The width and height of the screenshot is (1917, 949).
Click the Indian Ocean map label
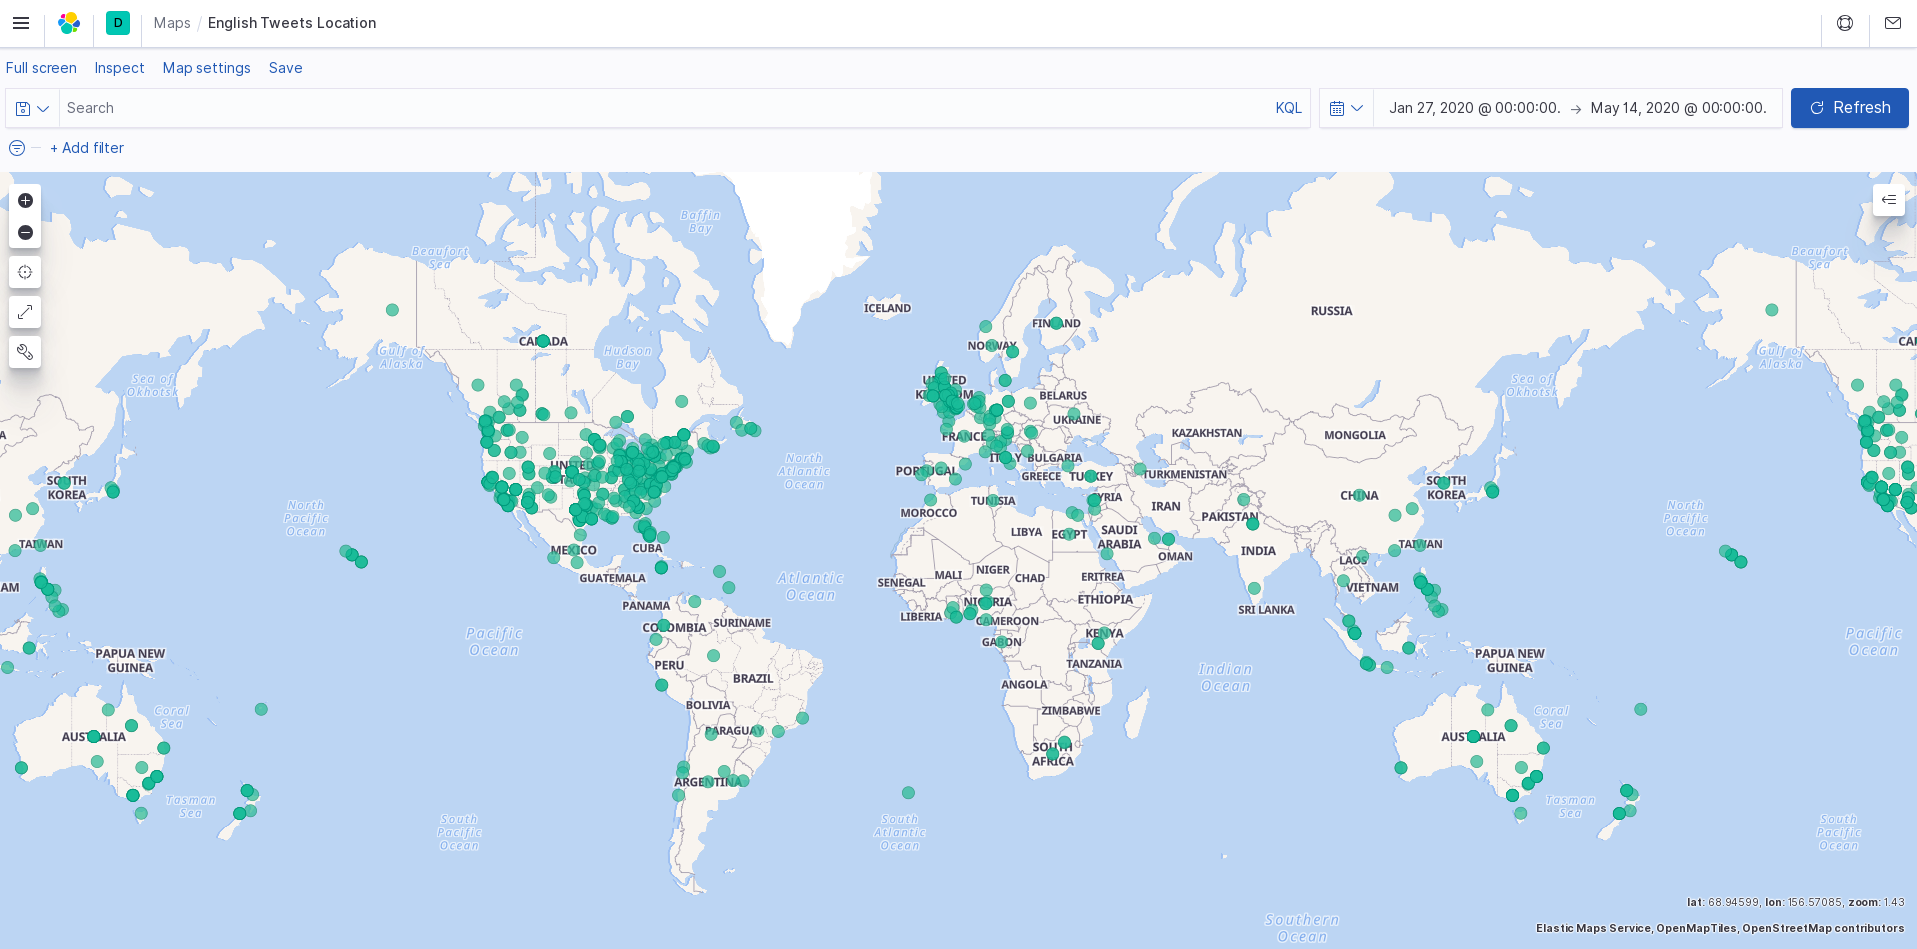coord(1225,677)
